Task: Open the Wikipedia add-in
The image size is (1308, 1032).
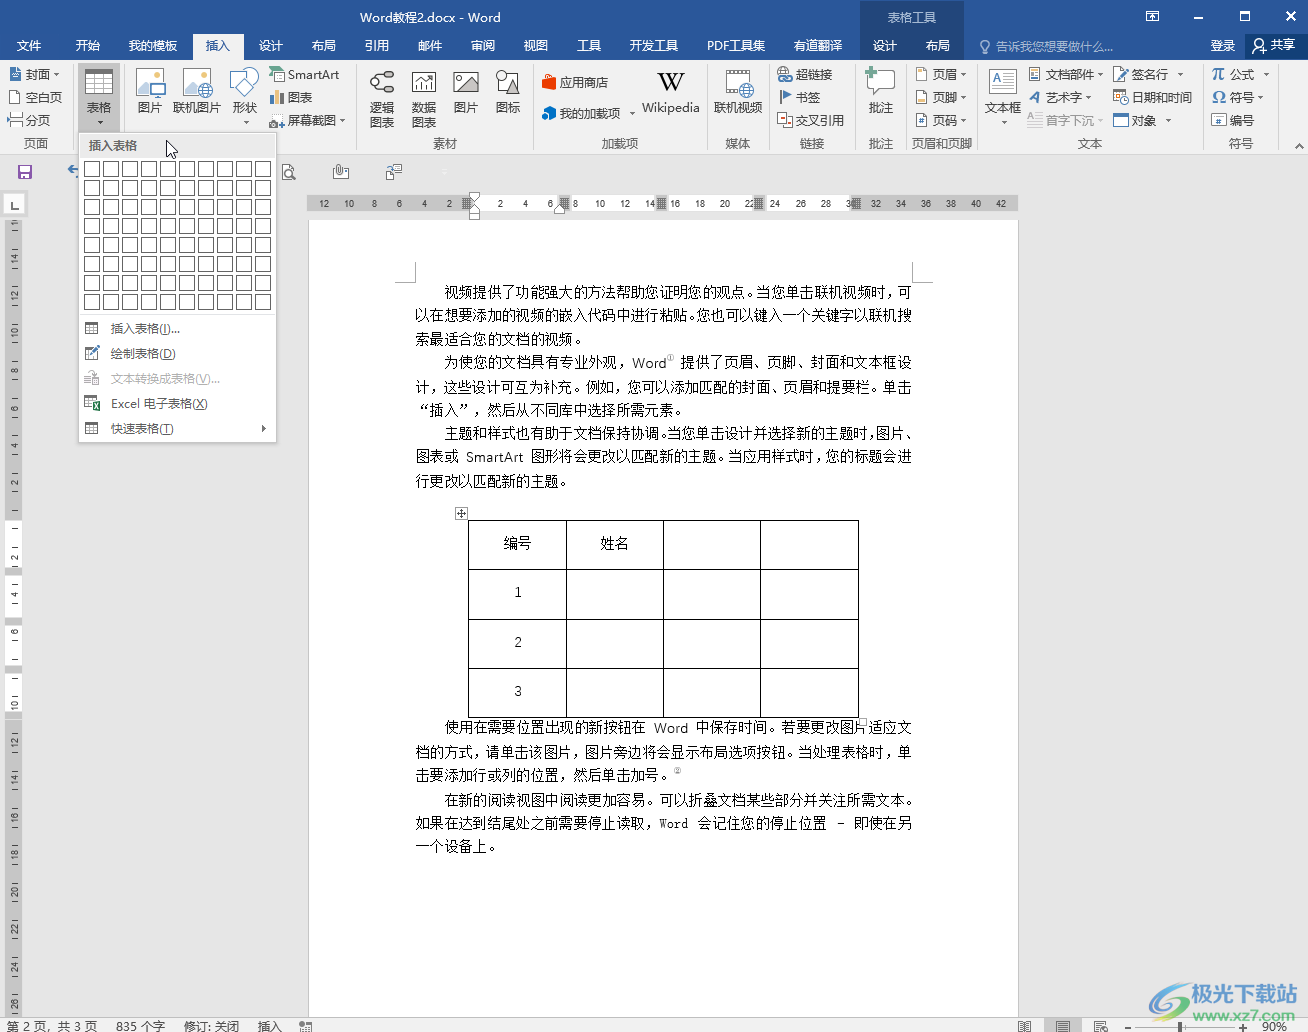Action: click(x=671, y=92)
